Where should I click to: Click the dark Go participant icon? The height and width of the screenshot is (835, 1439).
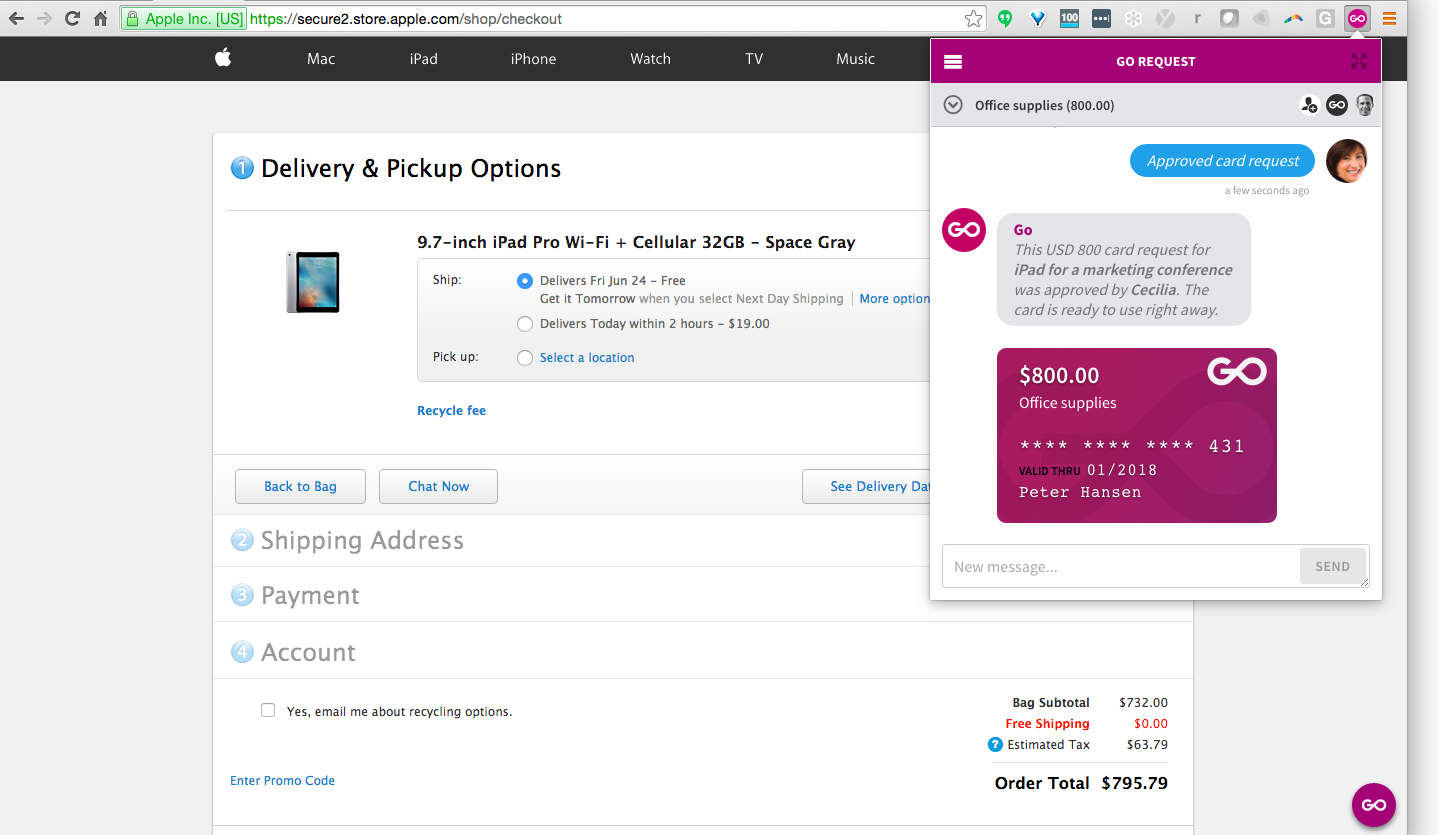click(1337, 105)
